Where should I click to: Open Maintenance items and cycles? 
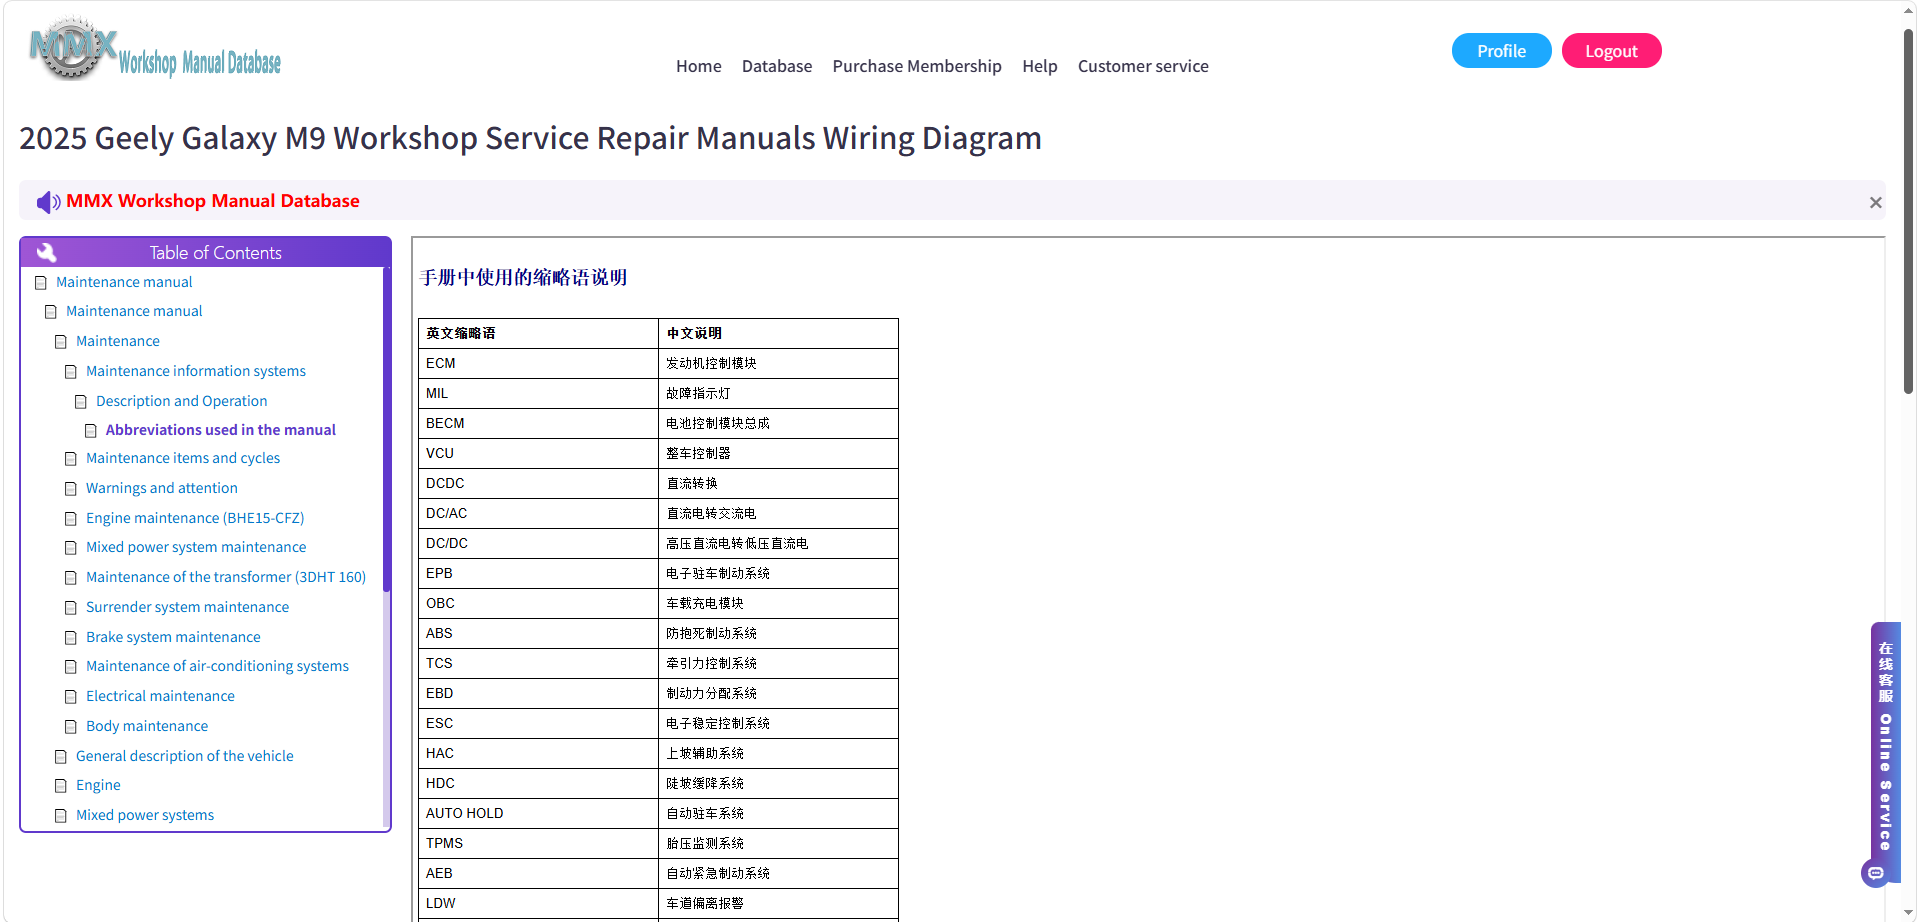[183, 458]
